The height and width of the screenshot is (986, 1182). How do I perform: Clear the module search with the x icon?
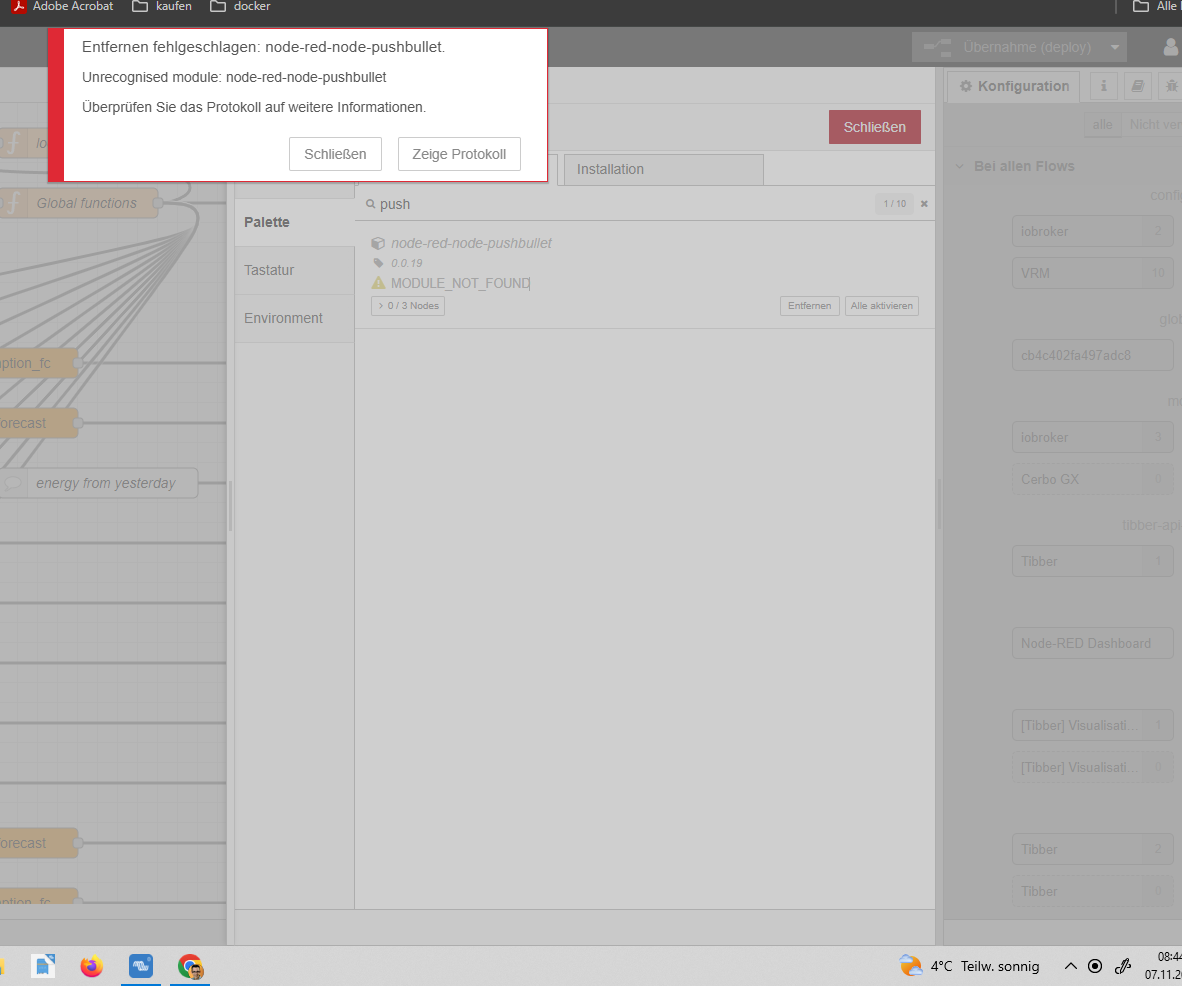pos(924,204)
